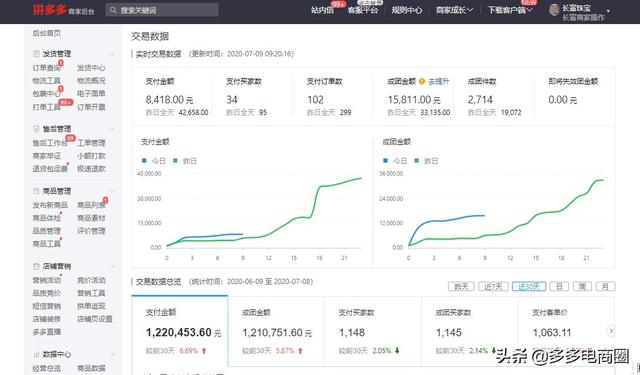Viewport: 640px width, 375px height.
Task: Open 工单管理 in sidebar
Action: click(91, 143)
